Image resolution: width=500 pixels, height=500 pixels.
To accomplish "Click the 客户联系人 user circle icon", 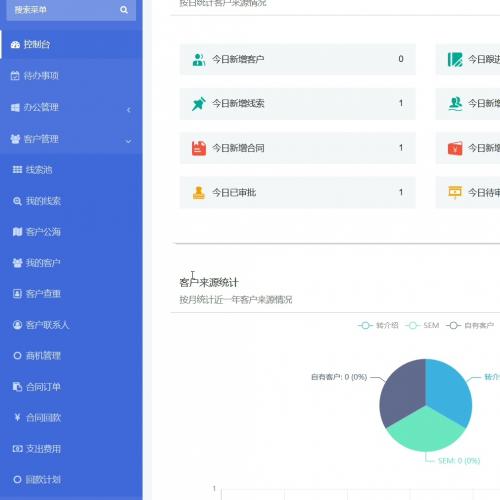I will (17, 325).
